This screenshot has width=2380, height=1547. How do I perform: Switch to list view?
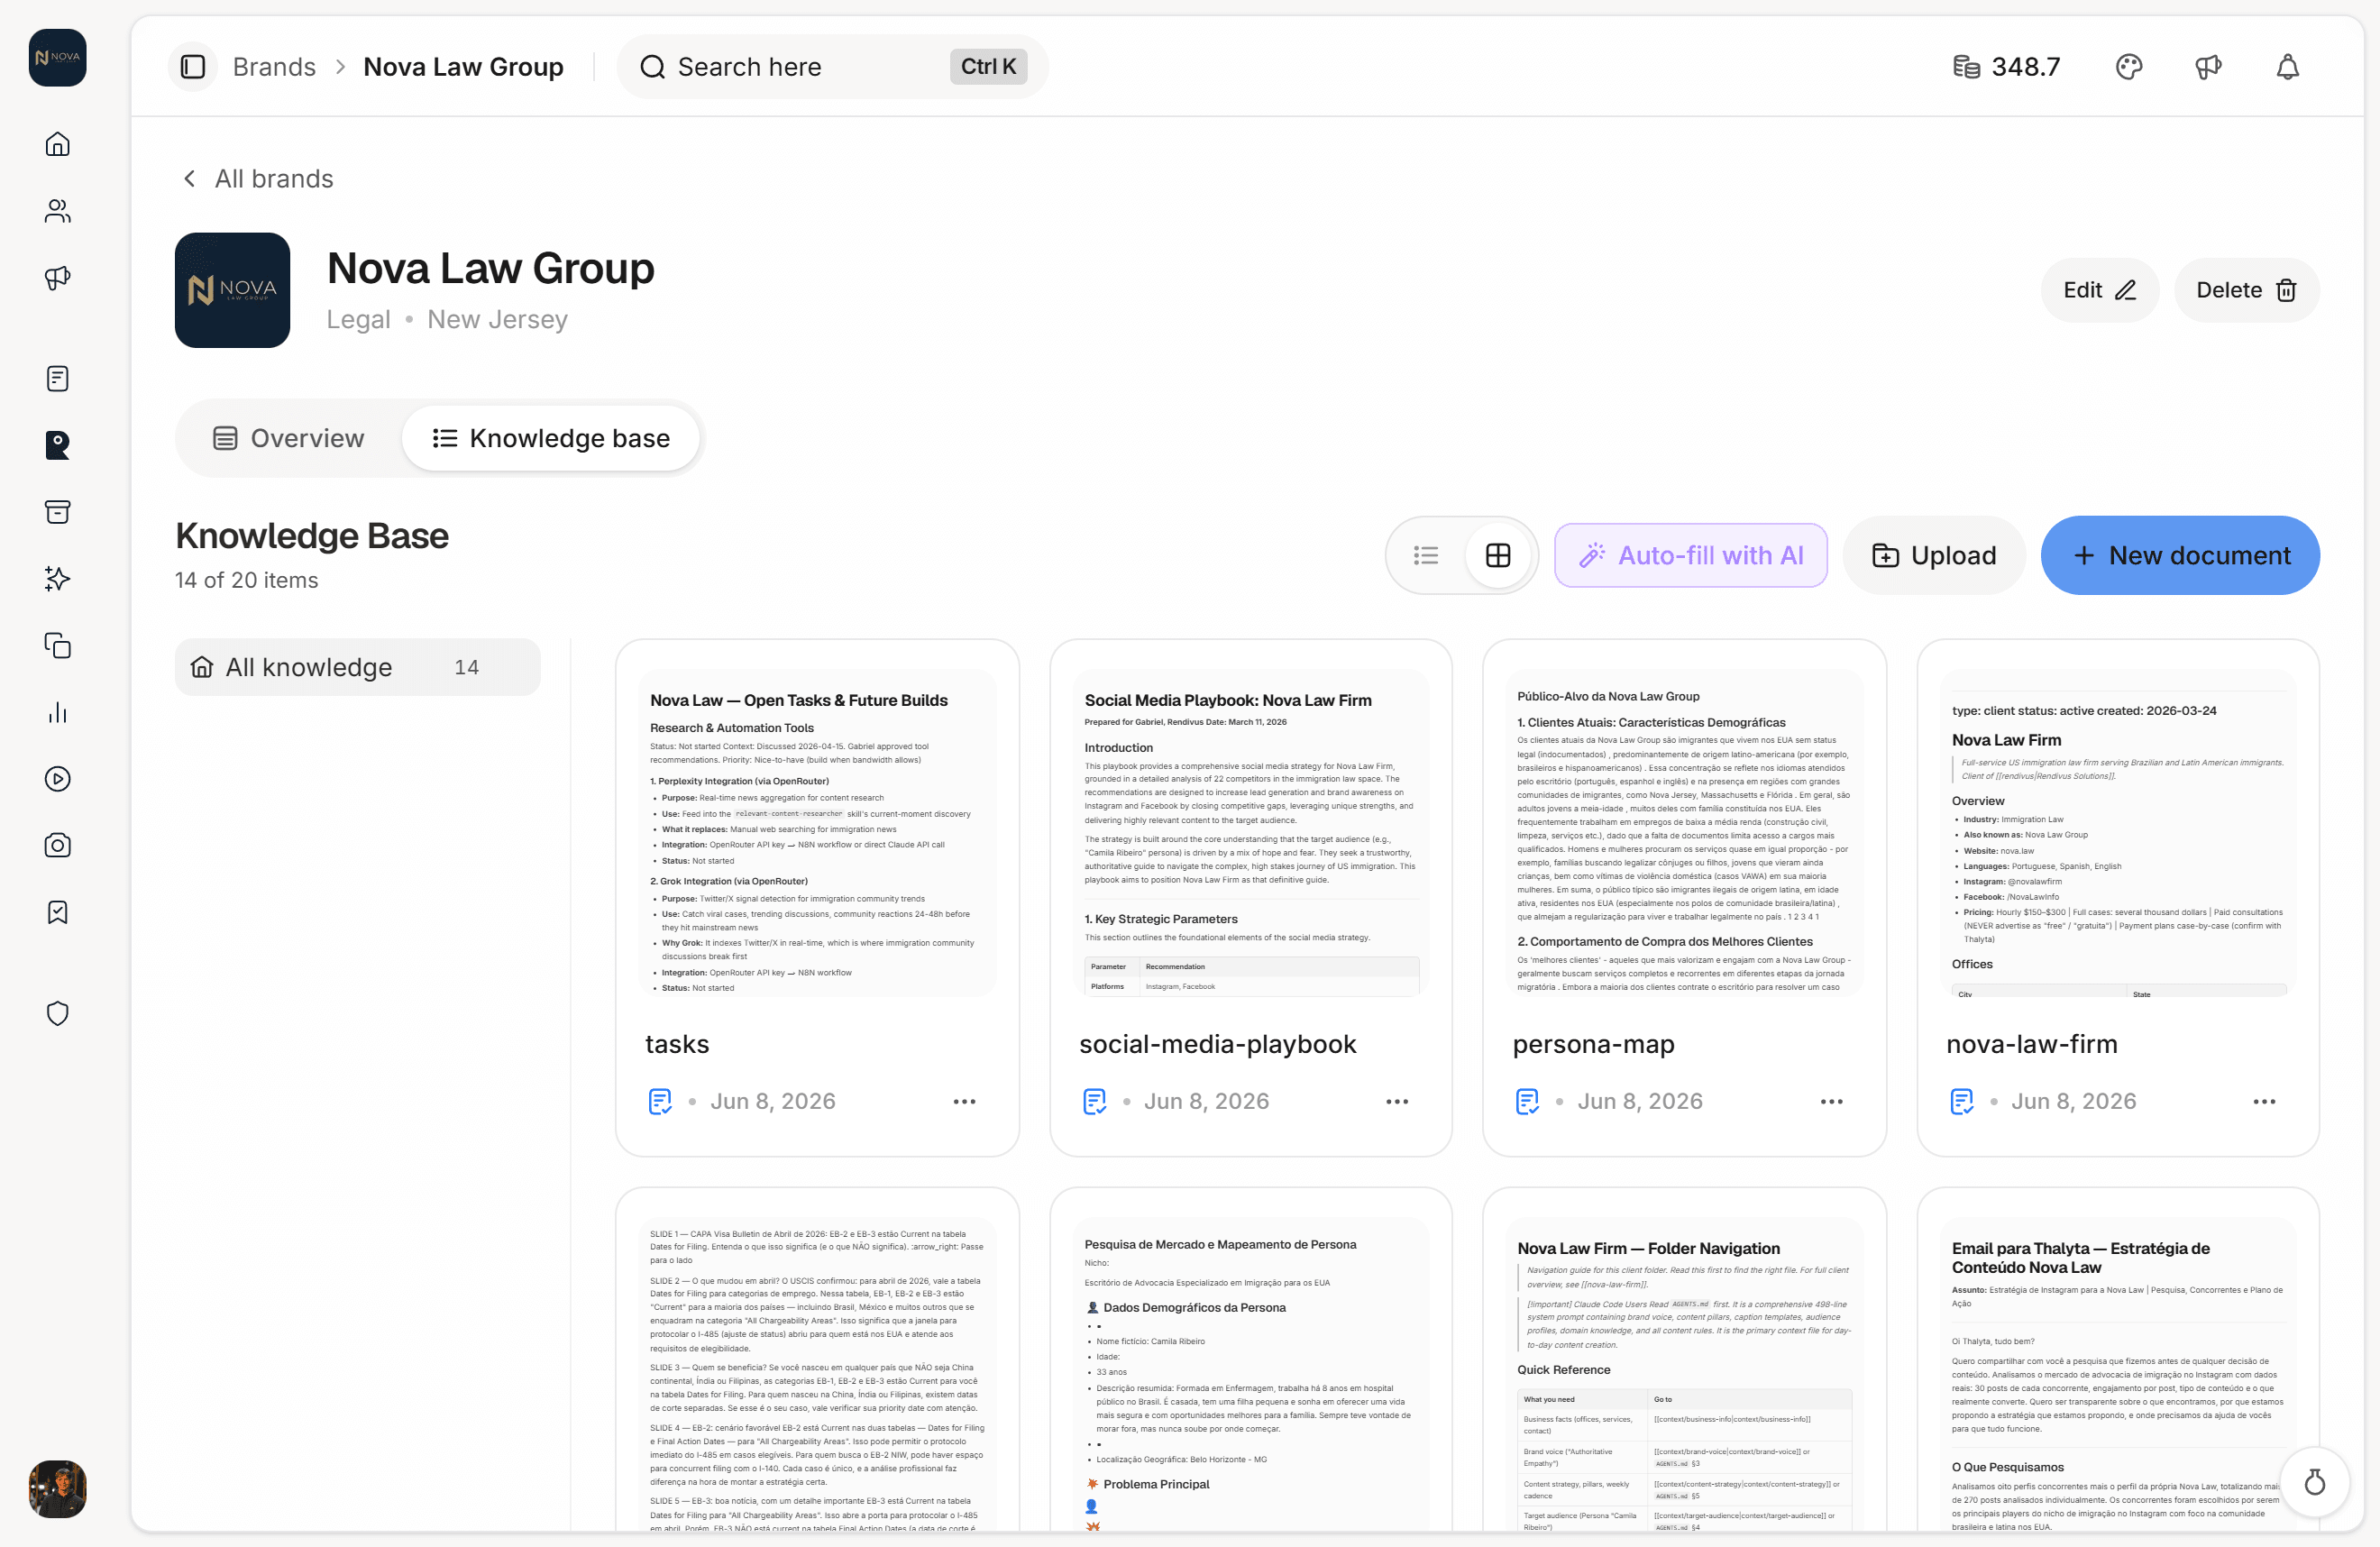coord(1426,555)
